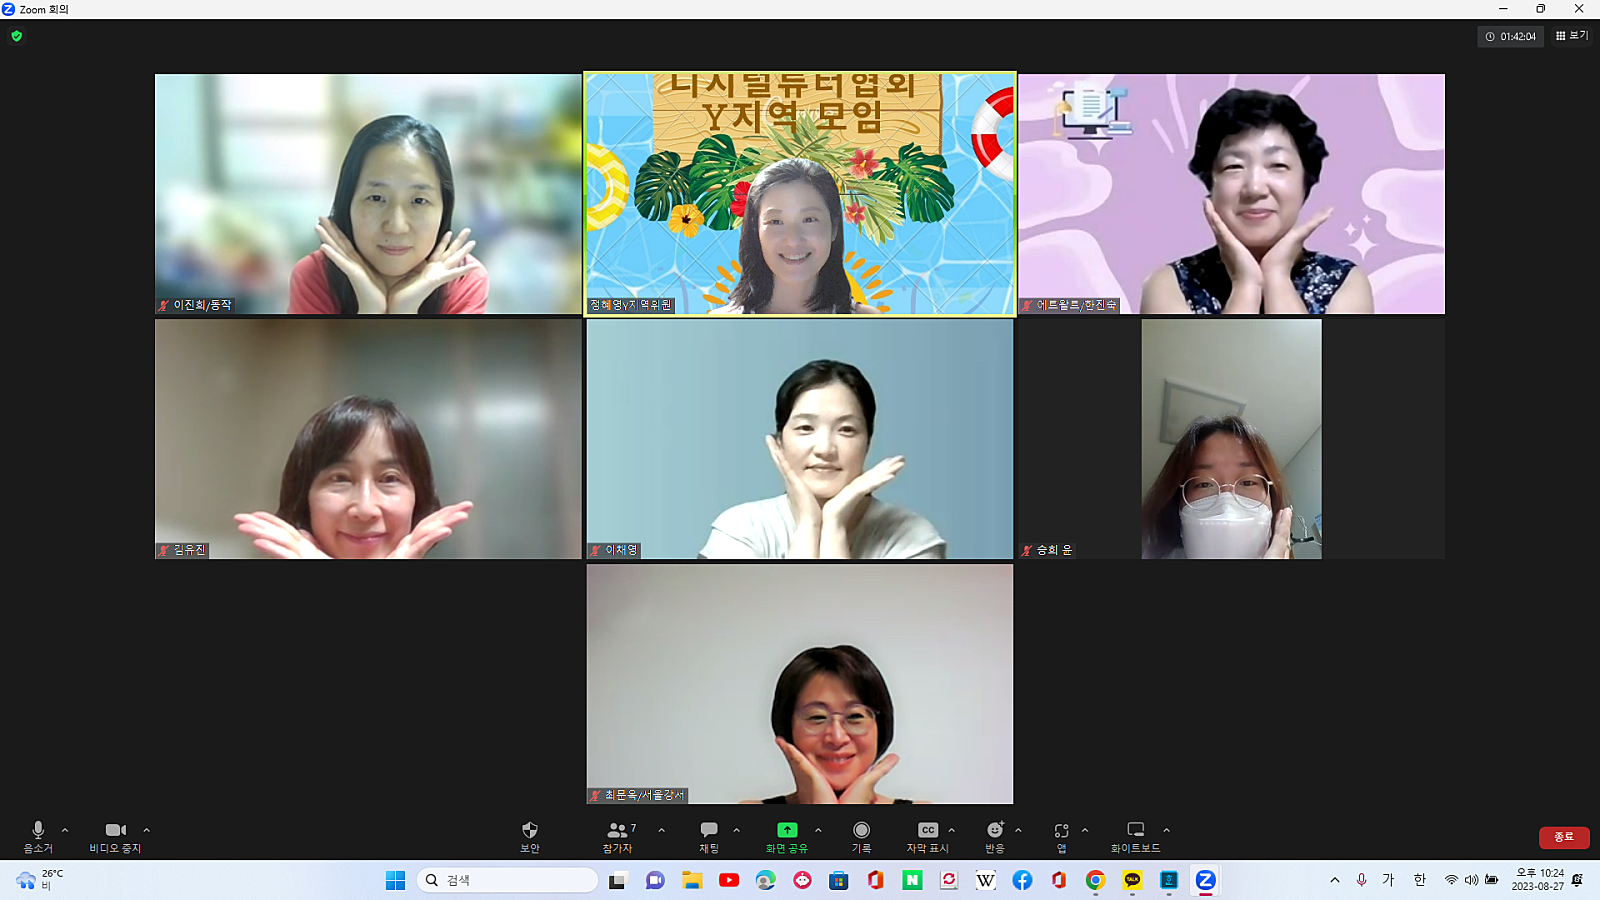The image size is (1600, 900).
Task: Open the 화이트보드 (Whiteboard) icon
Action: pos(1135,831)
